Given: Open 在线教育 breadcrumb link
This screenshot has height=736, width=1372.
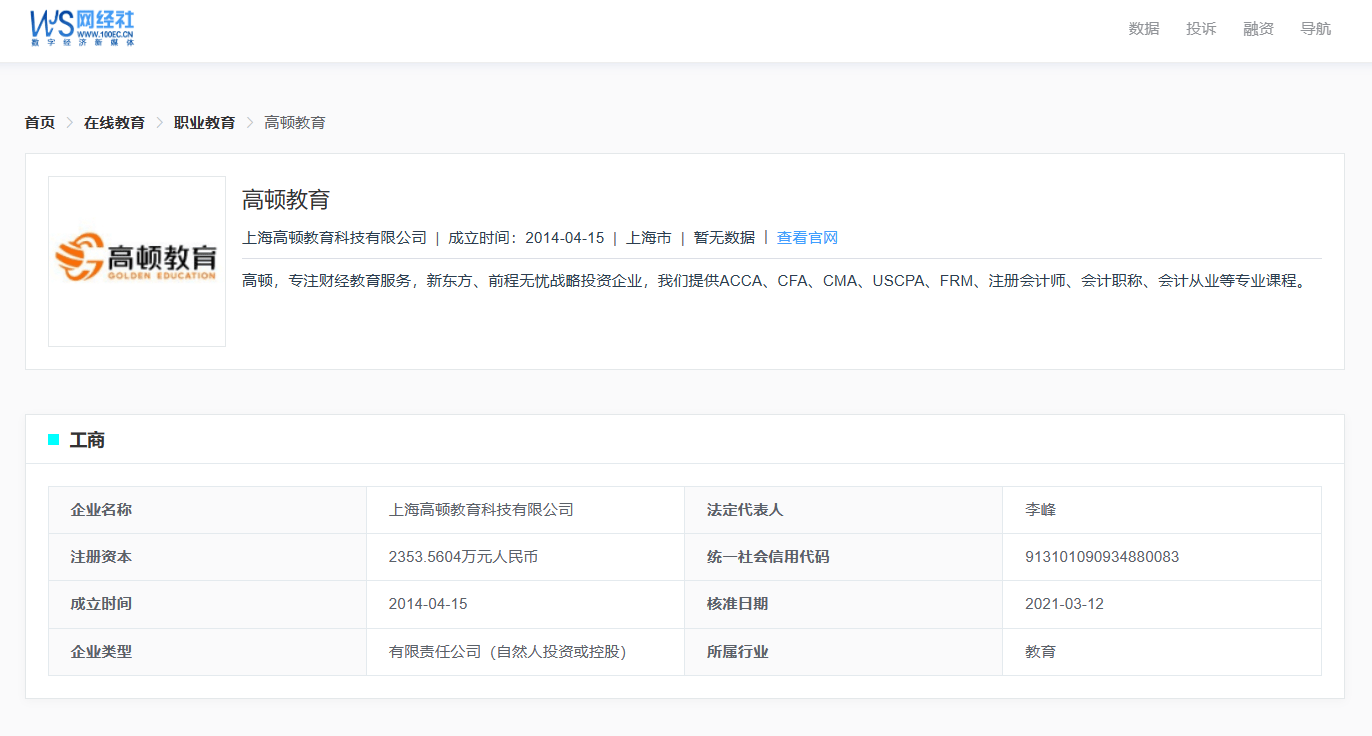Looking at the screenshot, I should tap(114, 123).
